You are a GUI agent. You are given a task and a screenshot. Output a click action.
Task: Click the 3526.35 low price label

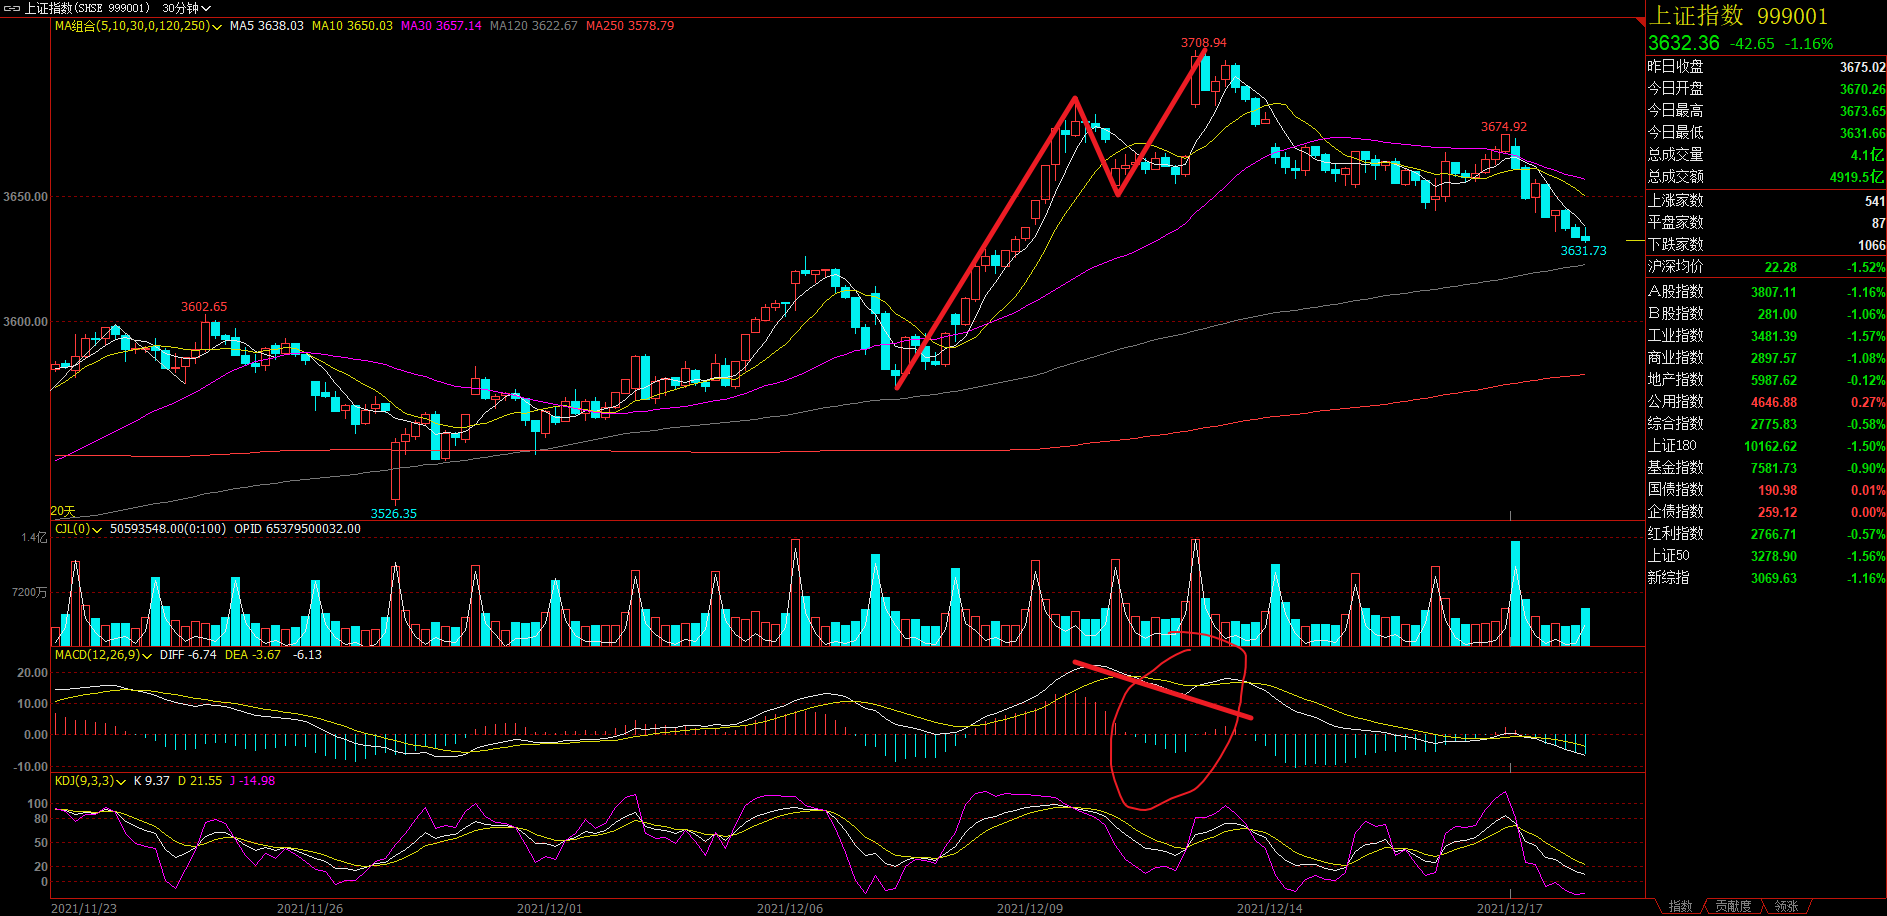pos(393,514)
